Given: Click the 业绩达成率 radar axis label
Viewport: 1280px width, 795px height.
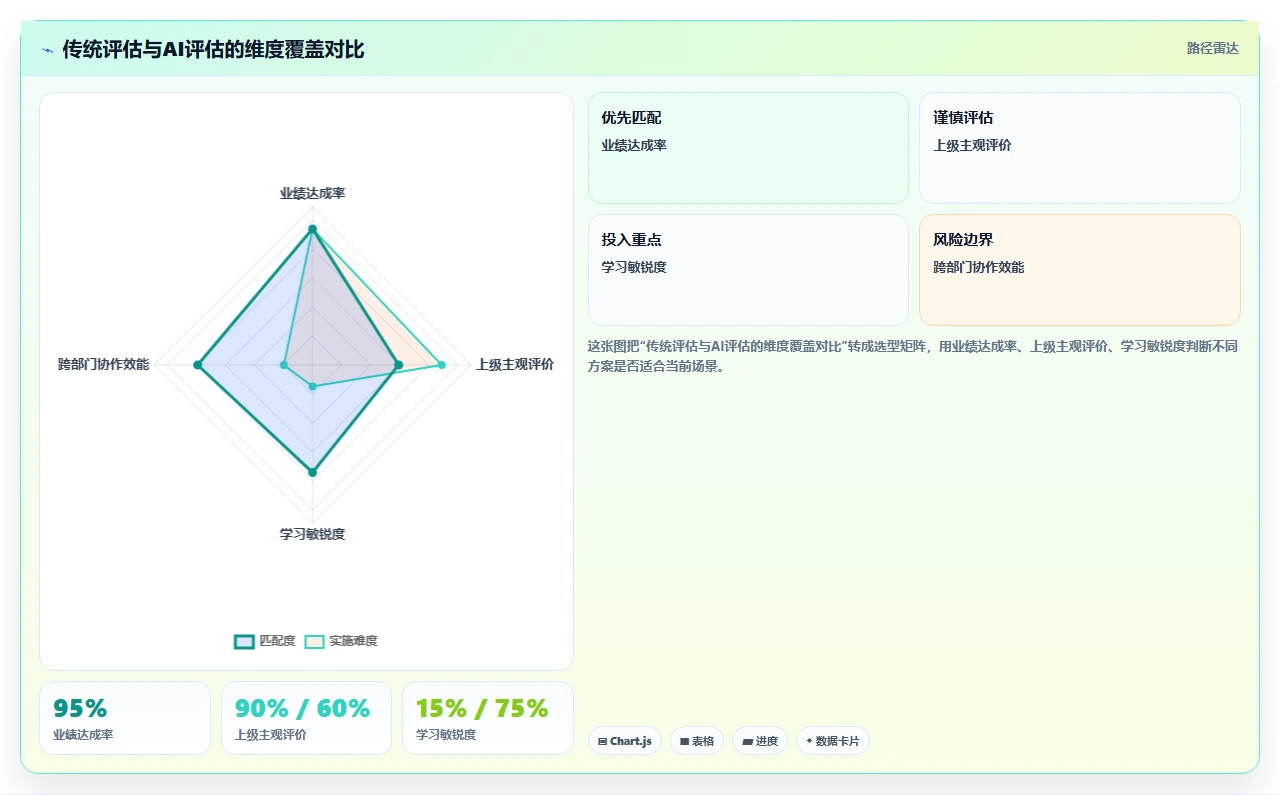Looking at the screenshot, I should [312, 193].
